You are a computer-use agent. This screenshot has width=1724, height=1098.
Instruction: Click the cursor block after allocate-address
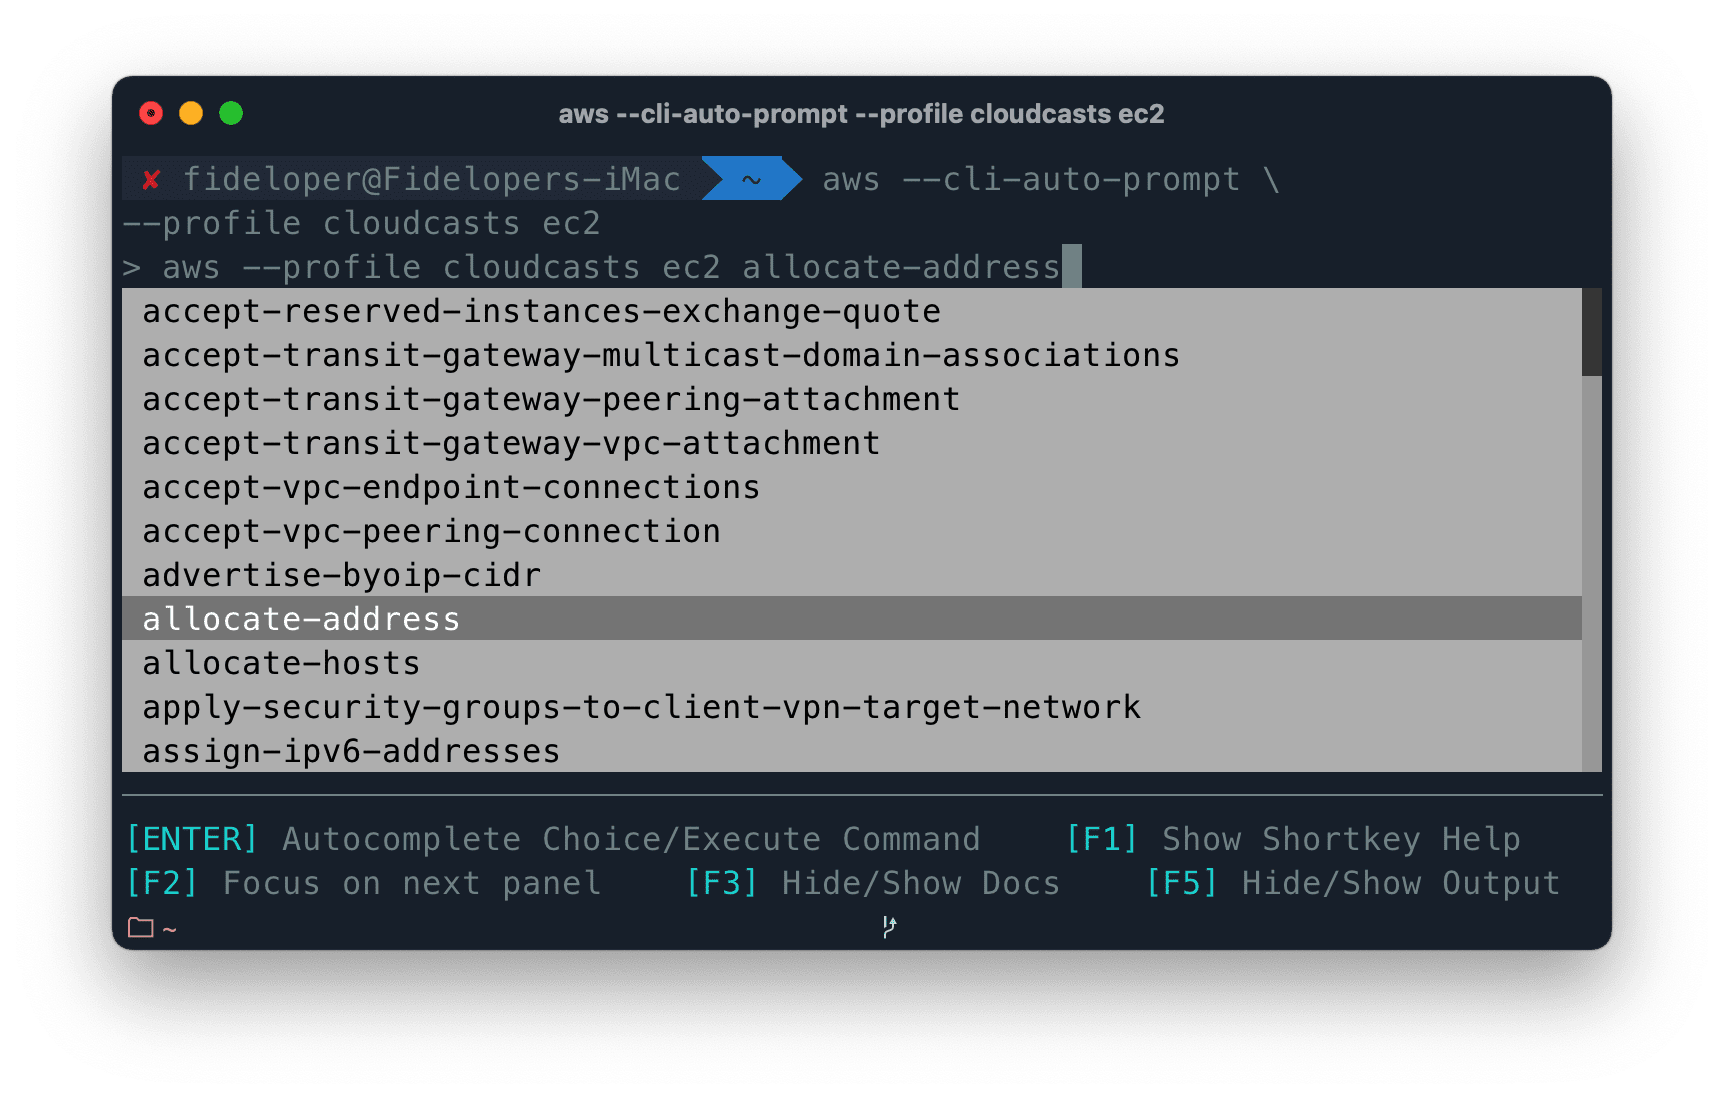[1071, 266]
